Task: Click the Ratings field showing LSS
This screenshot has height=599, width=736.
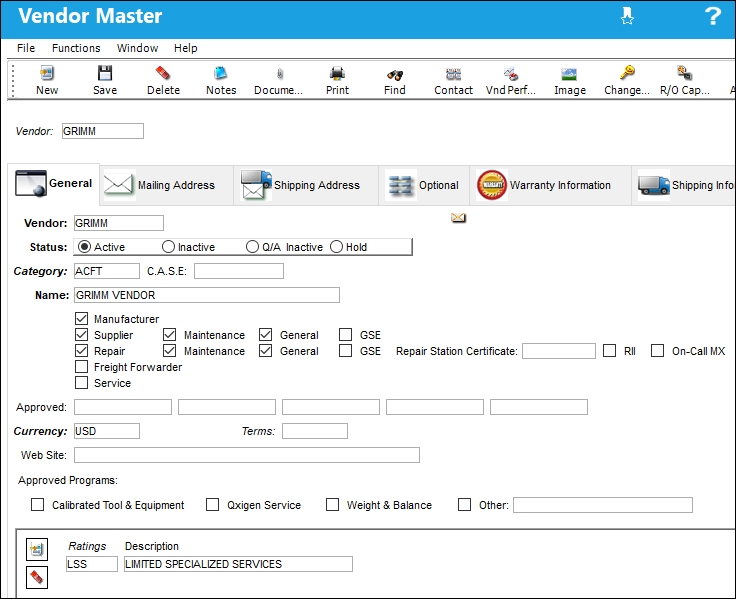Action: click(x=92, y=564)
